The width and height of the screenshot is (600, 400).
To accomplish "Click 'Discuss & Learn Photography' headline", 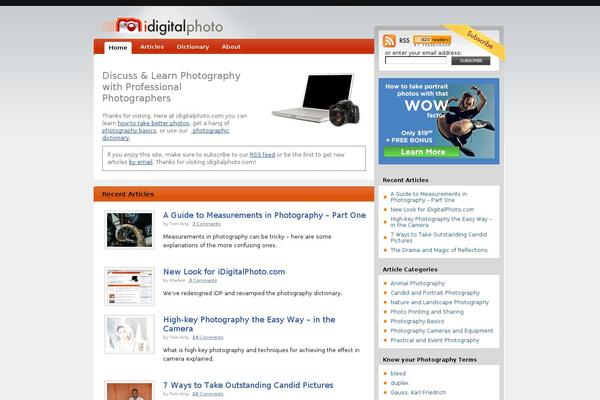I will (171, 87).
